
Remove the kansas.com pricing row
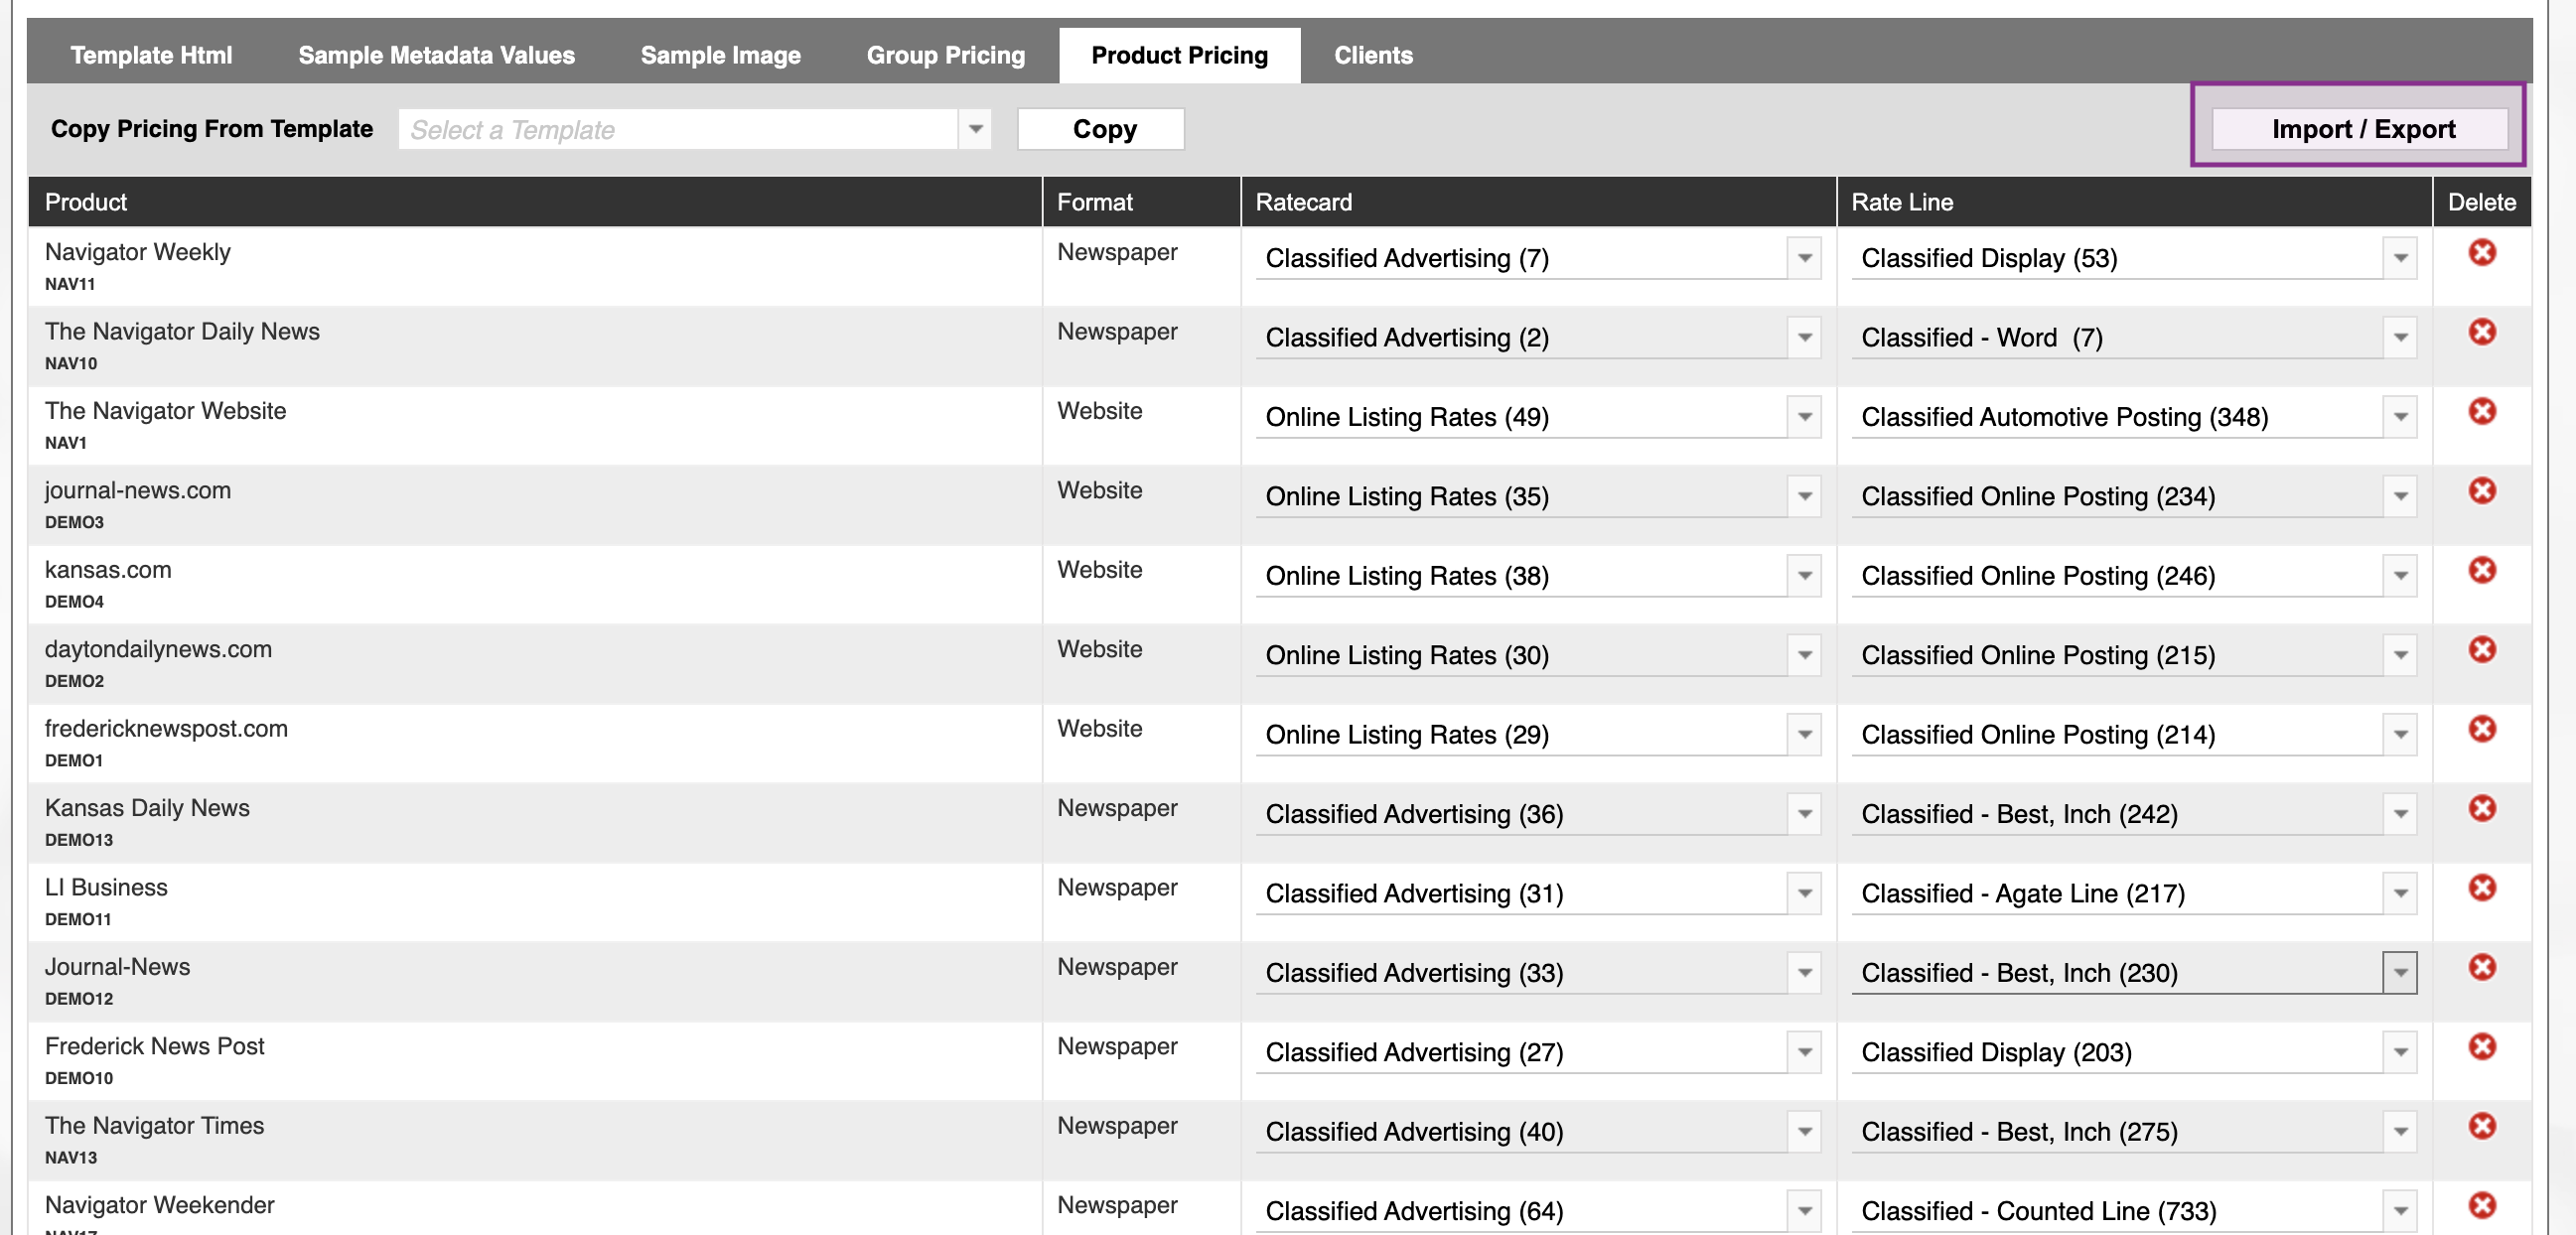coord(2481,570)
